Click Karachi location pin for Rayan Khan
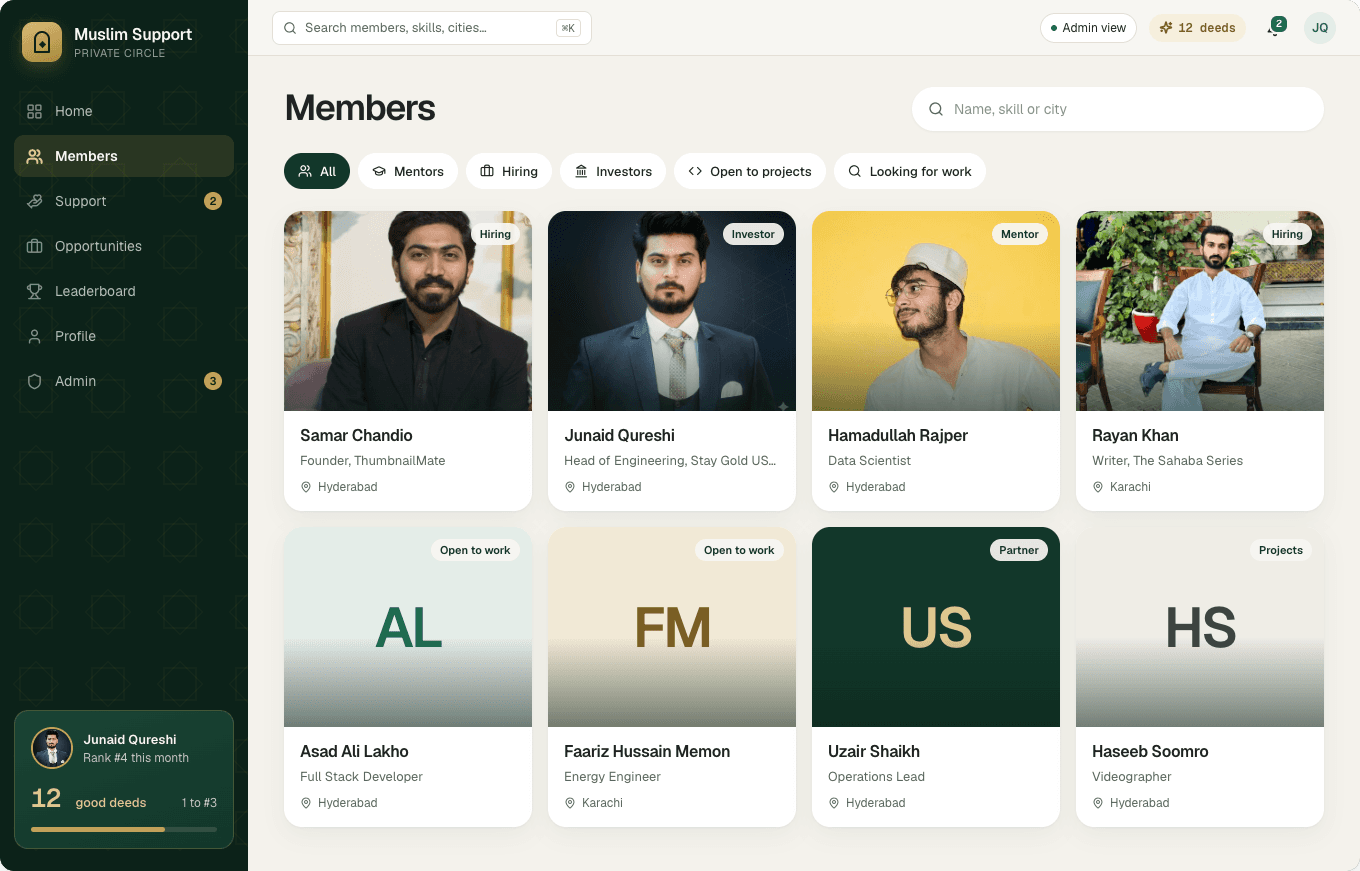Image resolution: width=1360 pixels, height=871 pixels. [1098, 487]
